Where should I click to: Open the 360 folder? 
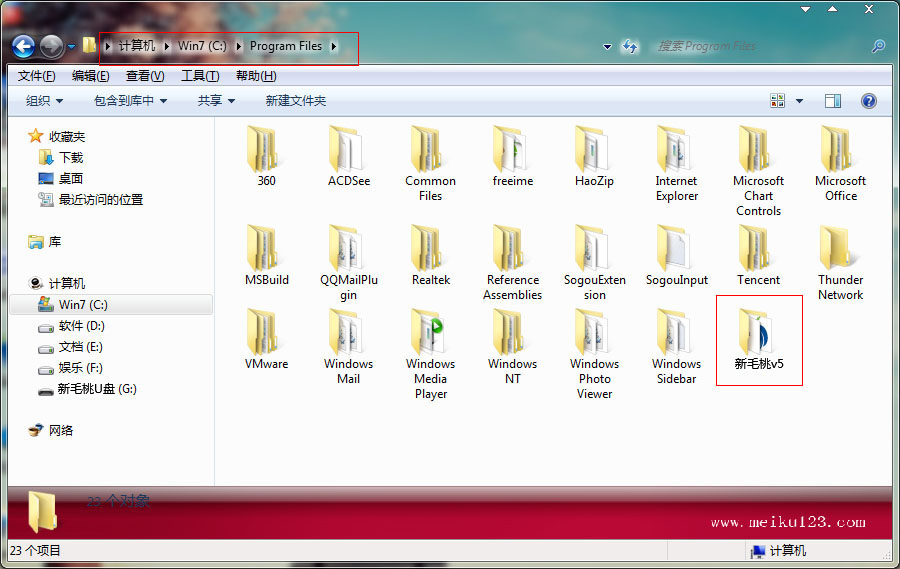coord(266,156)
